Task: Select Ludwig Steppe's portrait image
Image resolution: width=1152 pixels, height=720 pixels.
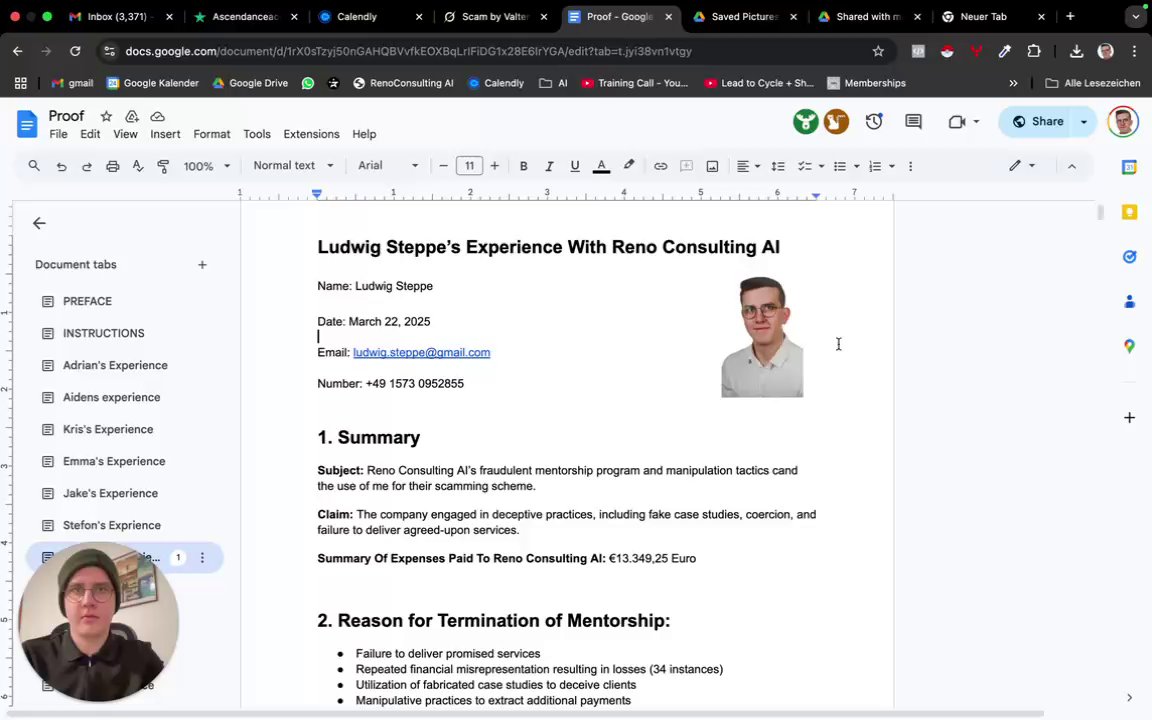Action: 762,337
